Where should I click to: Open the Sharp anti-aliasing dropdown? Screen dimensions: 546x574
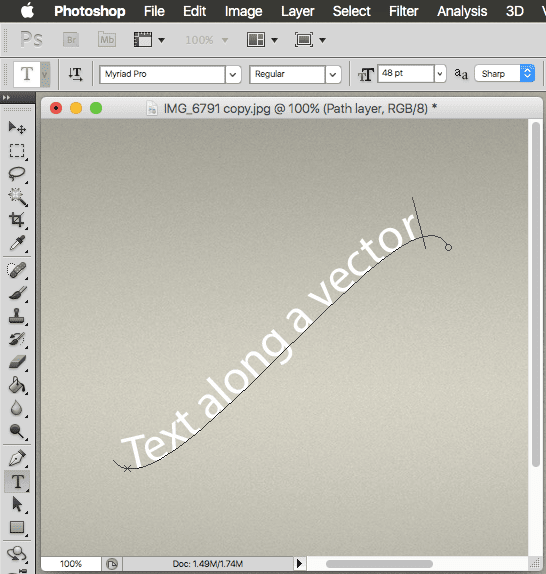pyautogui.click(x=505, y=74)
